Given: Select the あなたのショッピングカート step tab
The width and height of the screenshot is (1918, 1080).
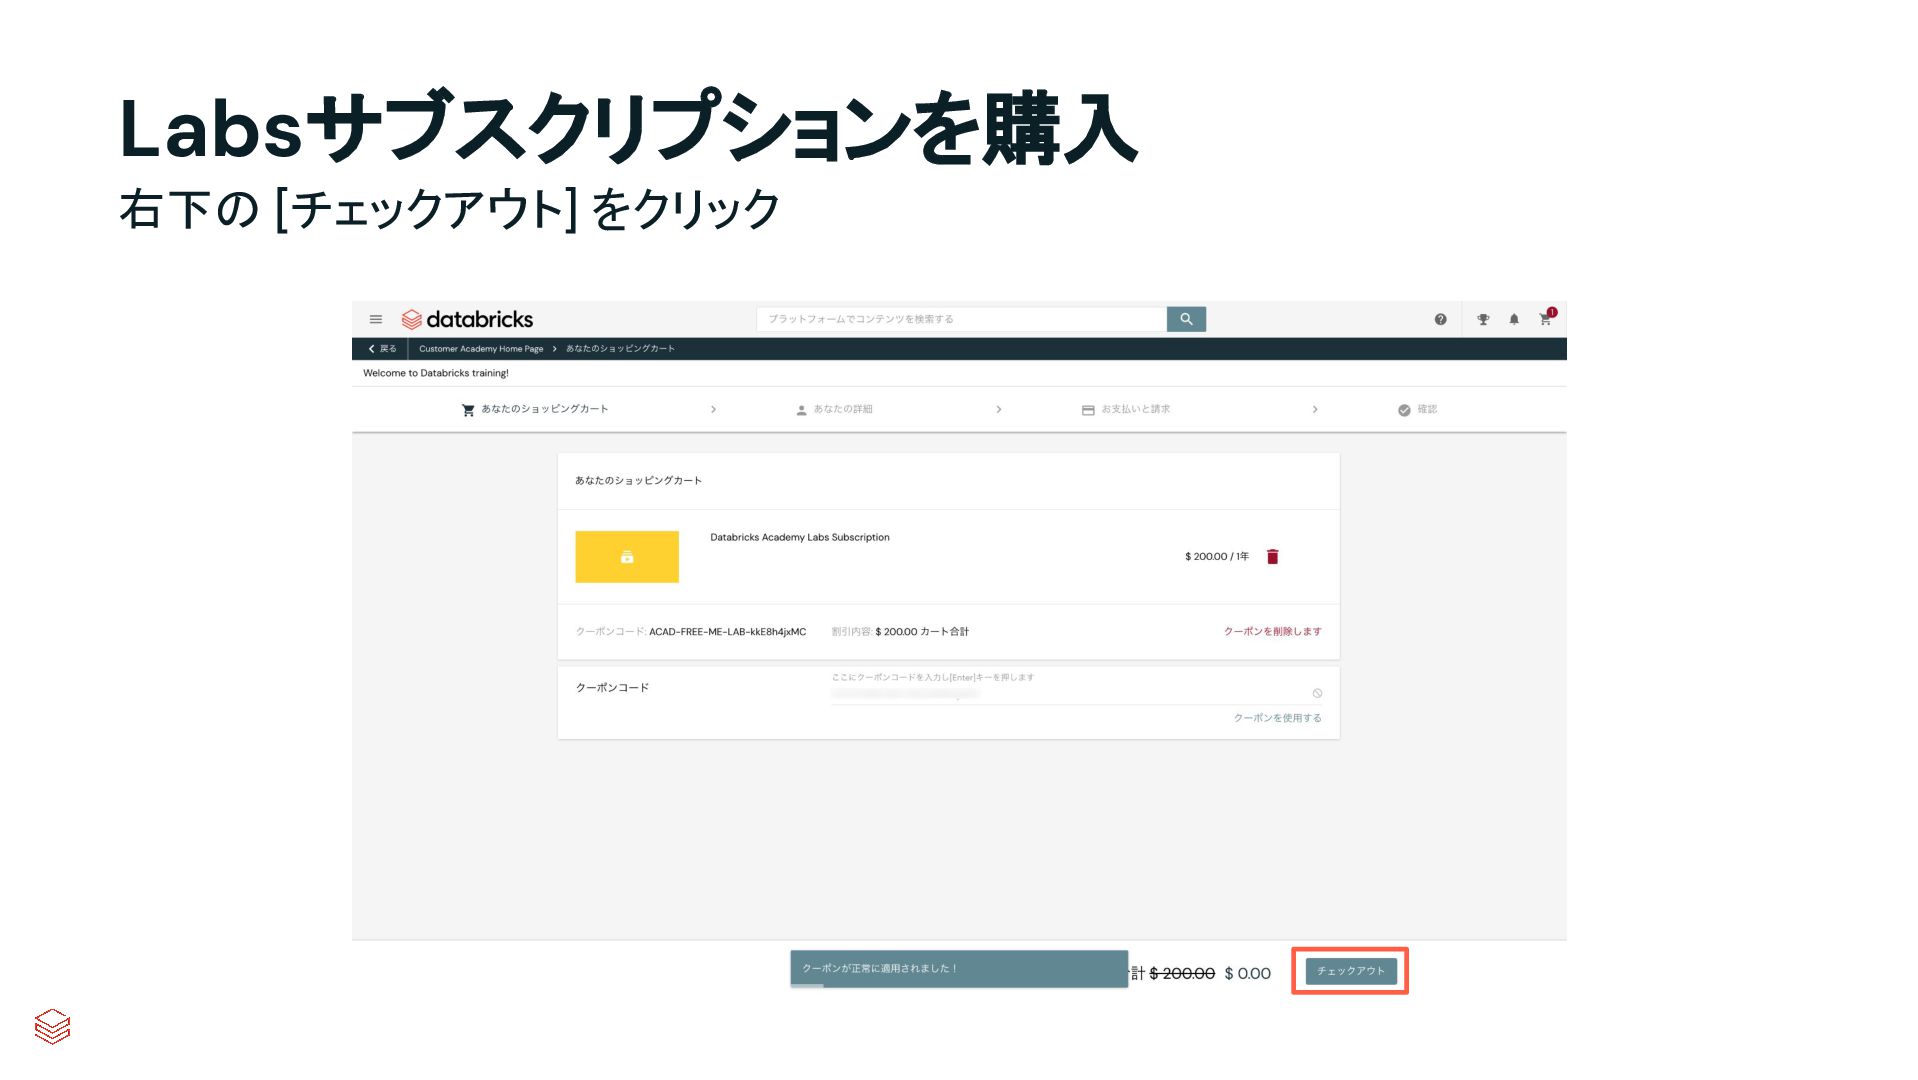Looking at the screenshot, I should coord(535,409).
